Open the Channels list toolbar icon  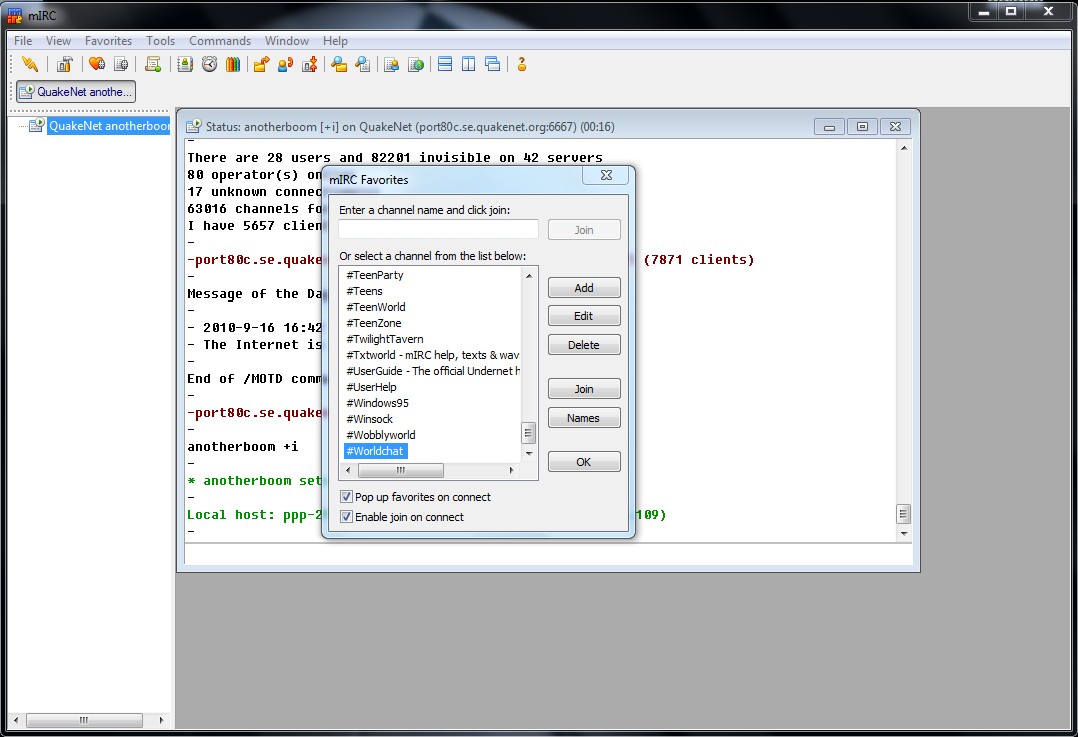click(121, 64)
